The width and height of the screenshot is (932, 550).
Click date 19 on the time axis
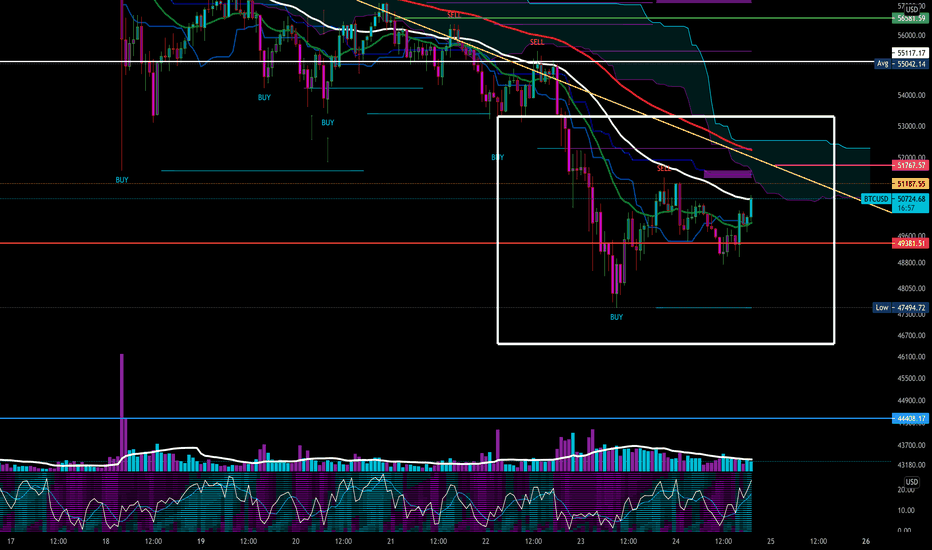click(x=201, y=541)
